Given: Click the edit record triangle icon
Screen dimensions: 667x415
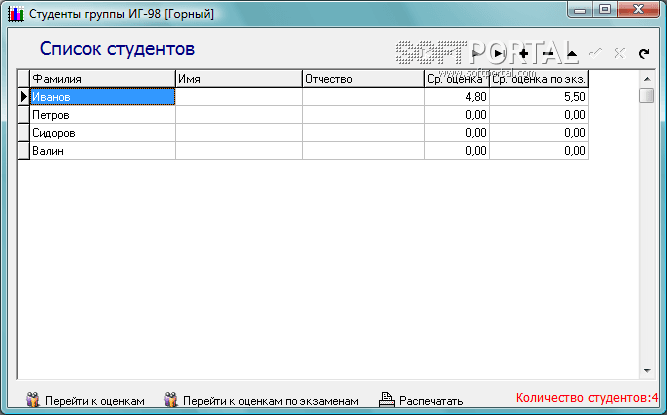Looking at the screenshot, I should pyautogui.click(x=572, y=54).
